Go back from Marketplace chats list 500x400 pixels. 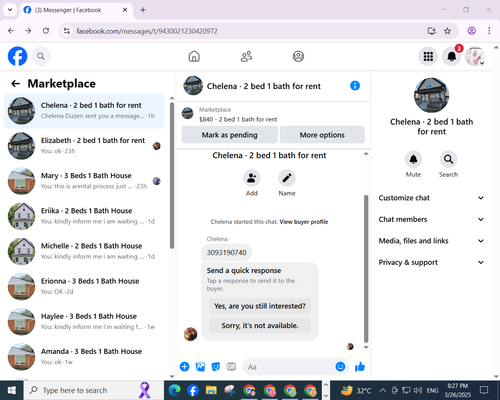15,83
